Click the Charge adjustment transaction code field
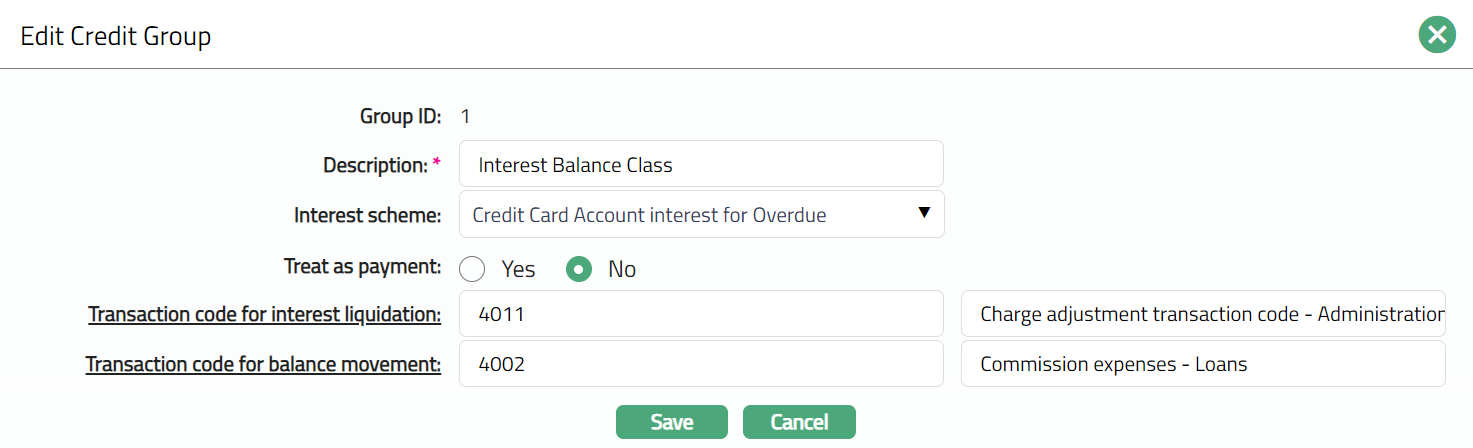The height and width of the screenshot is (448, 1473). click(x=1202, y=315)
